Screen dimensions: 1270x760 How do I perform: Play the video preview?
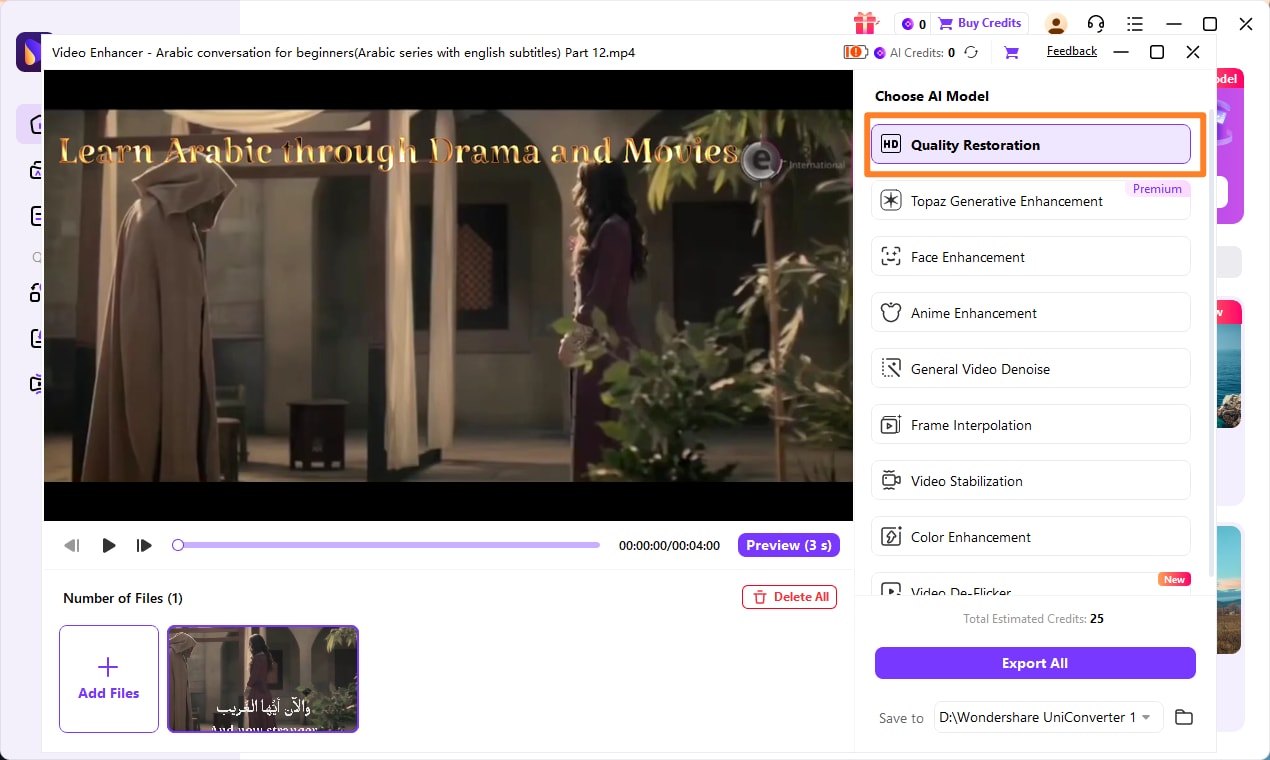109,546
